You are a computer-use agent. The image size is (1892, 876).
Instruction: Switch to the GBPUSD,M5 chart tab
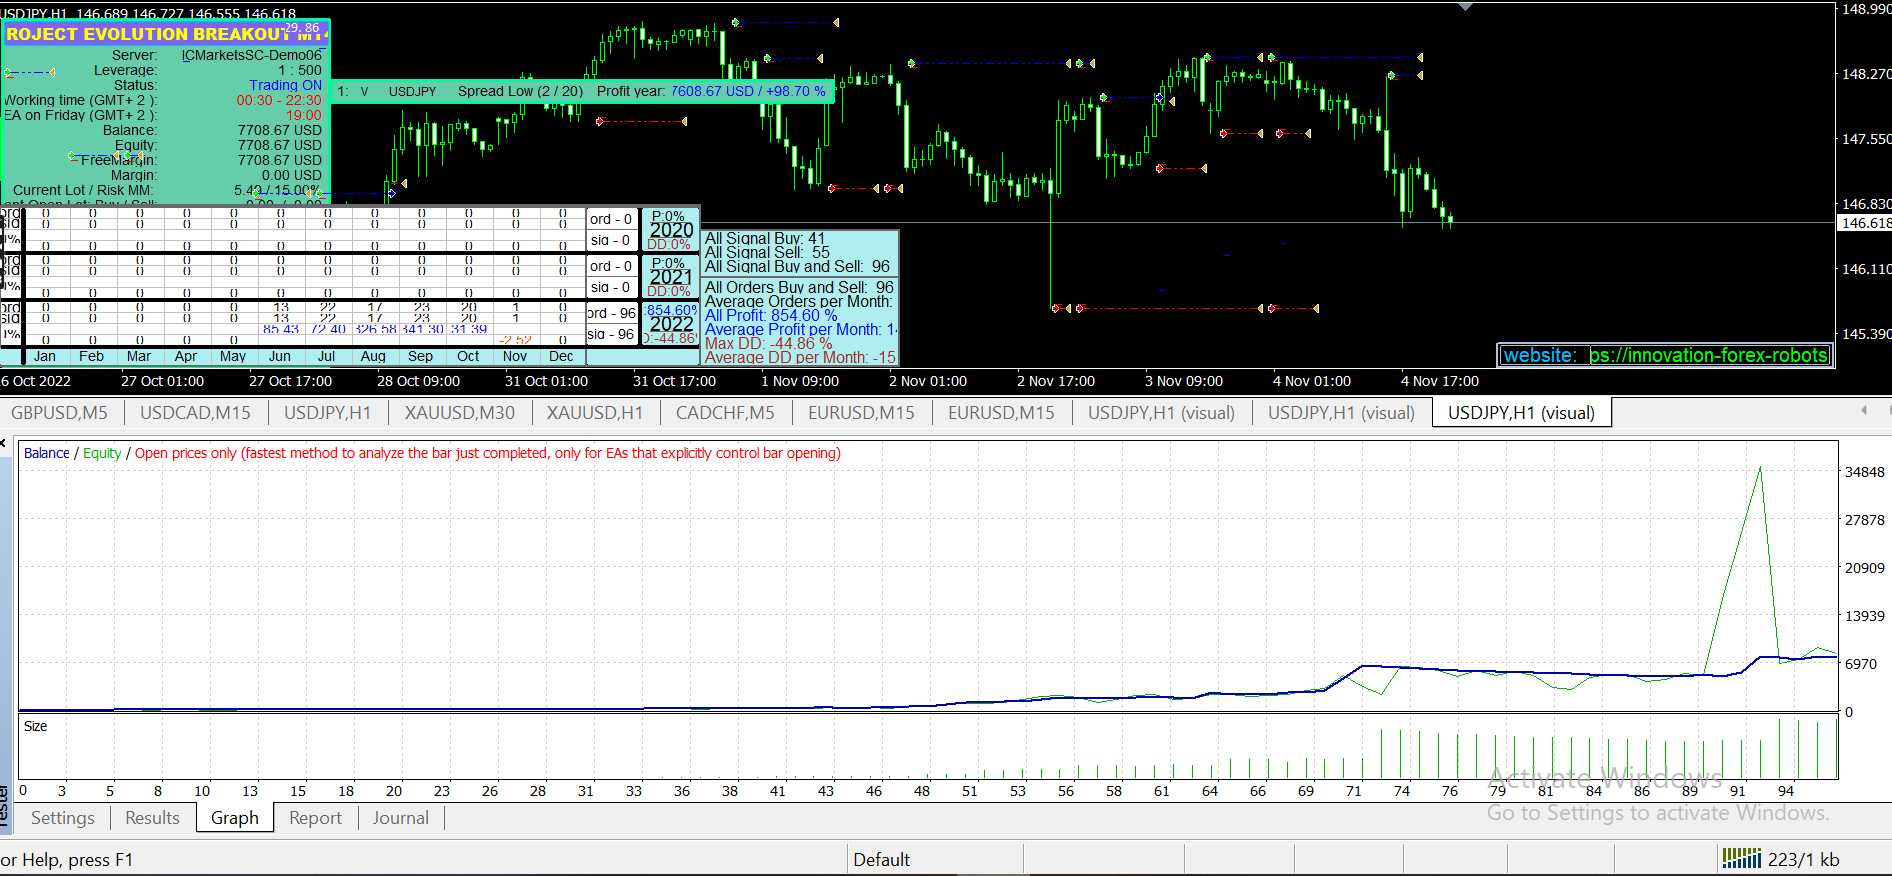pyautogui.click(x=59, y=412)
